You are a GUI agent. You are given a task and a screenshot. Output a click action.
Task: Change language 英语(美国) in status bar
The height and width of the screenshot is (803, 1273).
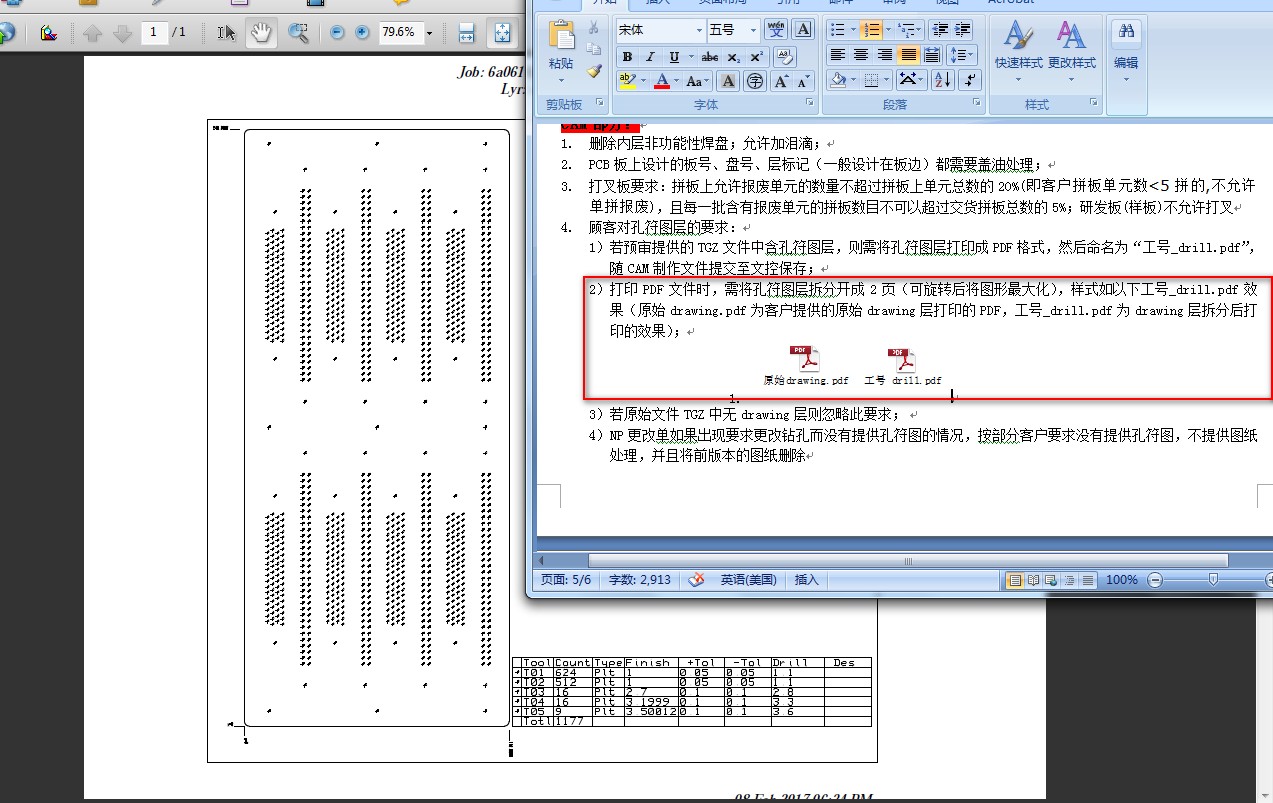748,580
